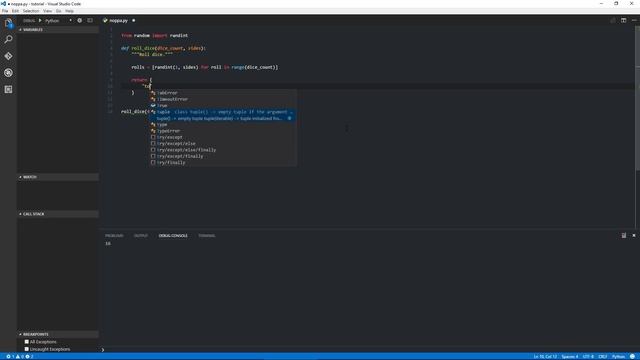Insert the try/finally snippet suggestion

pyautogui.click(x=222, y=162)
